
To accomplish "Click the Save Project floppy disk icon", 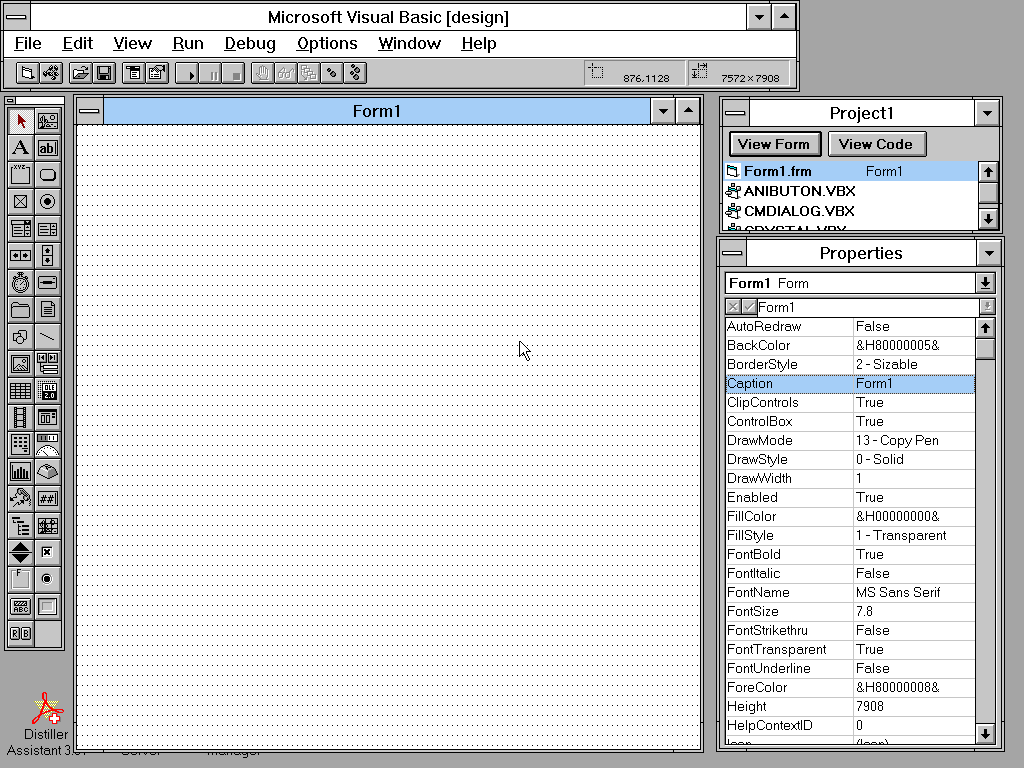I will click(104, 72).
